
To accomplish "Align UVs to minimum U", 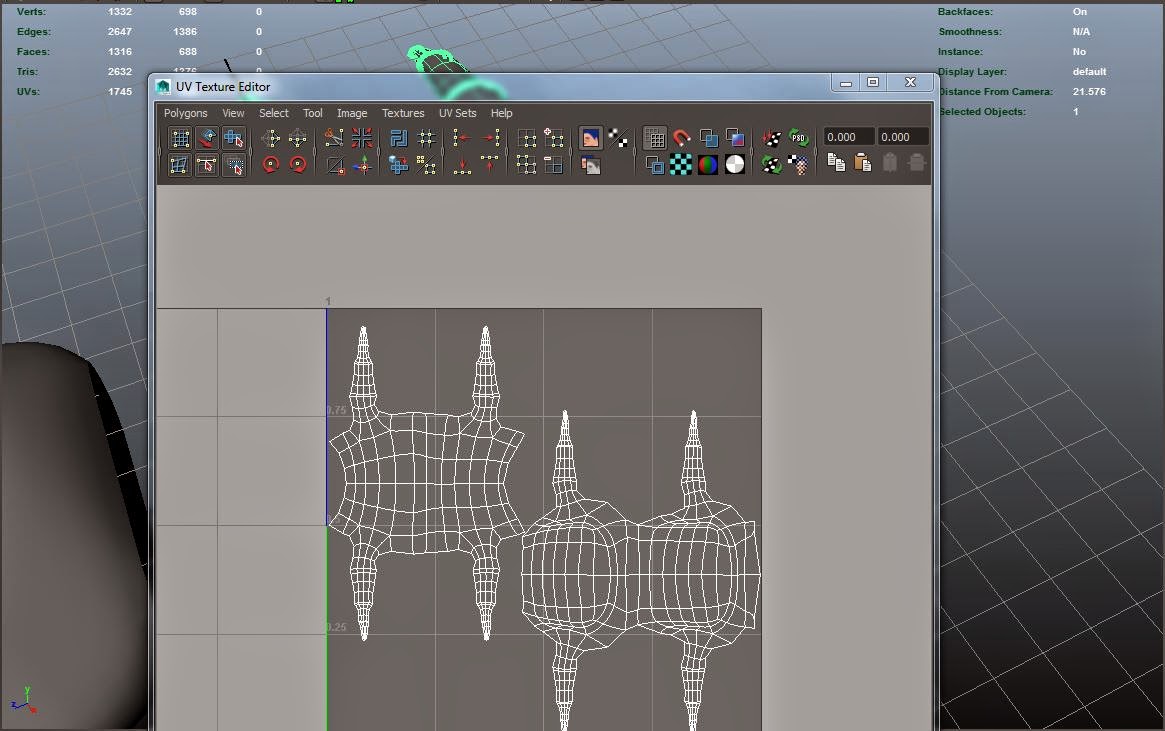I will pos(462,138).
